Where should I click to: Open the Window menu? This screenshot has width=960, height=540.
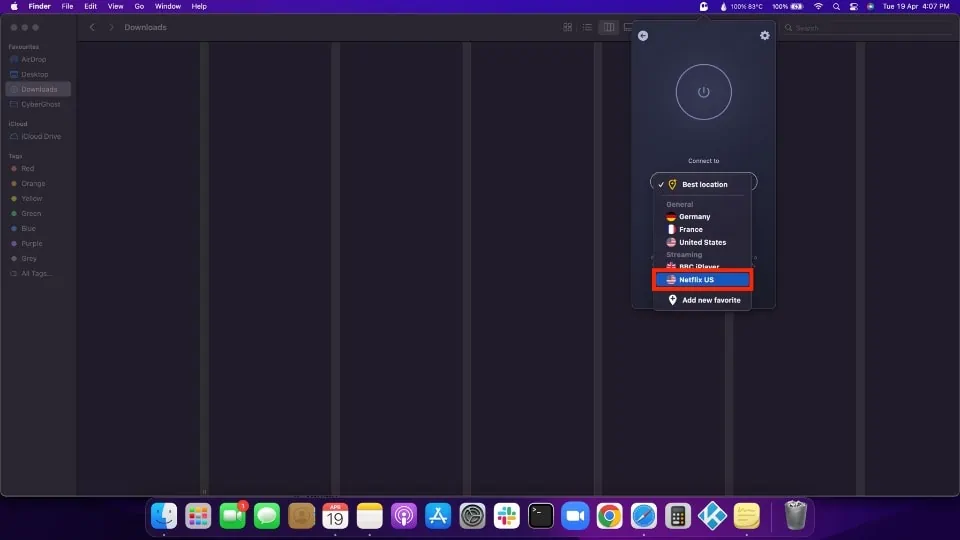pyautogui.click(x=167, y=7)
